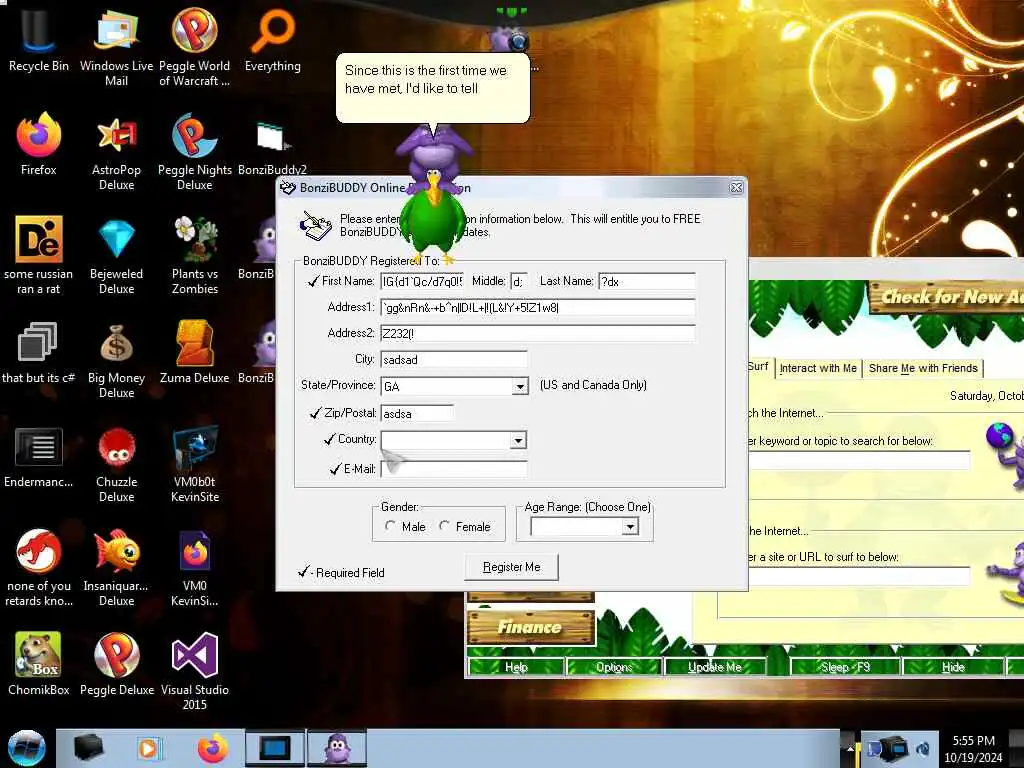Click the taskbar clock showing 5:55 PM

(x=973, y=749)
